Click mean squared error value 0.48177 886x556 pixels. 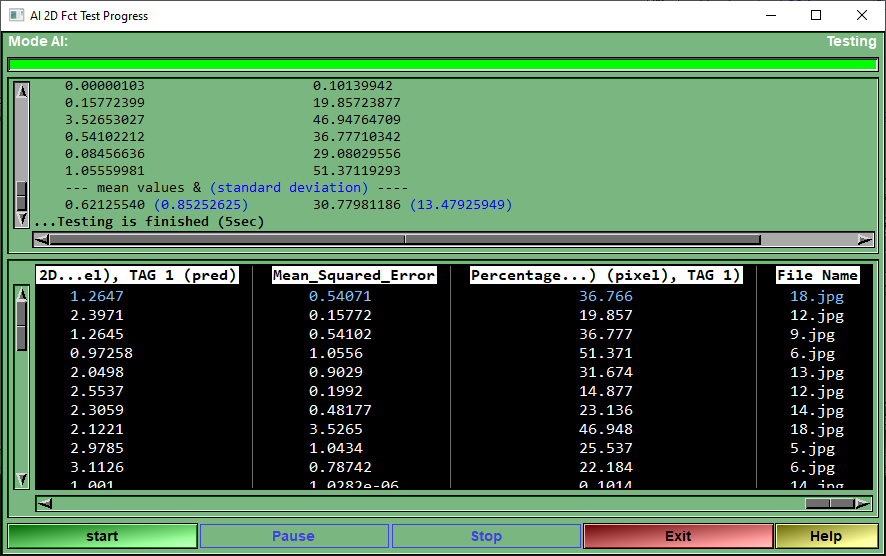coord(340,410)
